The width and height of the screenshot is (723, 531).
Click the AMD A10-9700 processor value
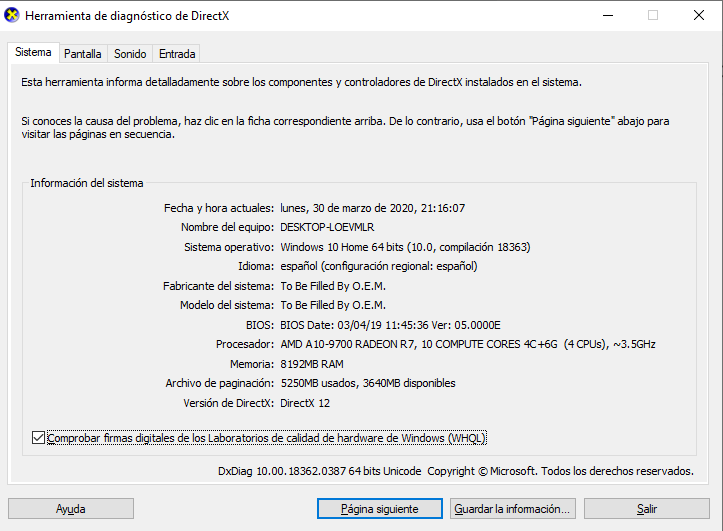click(468, 344)
